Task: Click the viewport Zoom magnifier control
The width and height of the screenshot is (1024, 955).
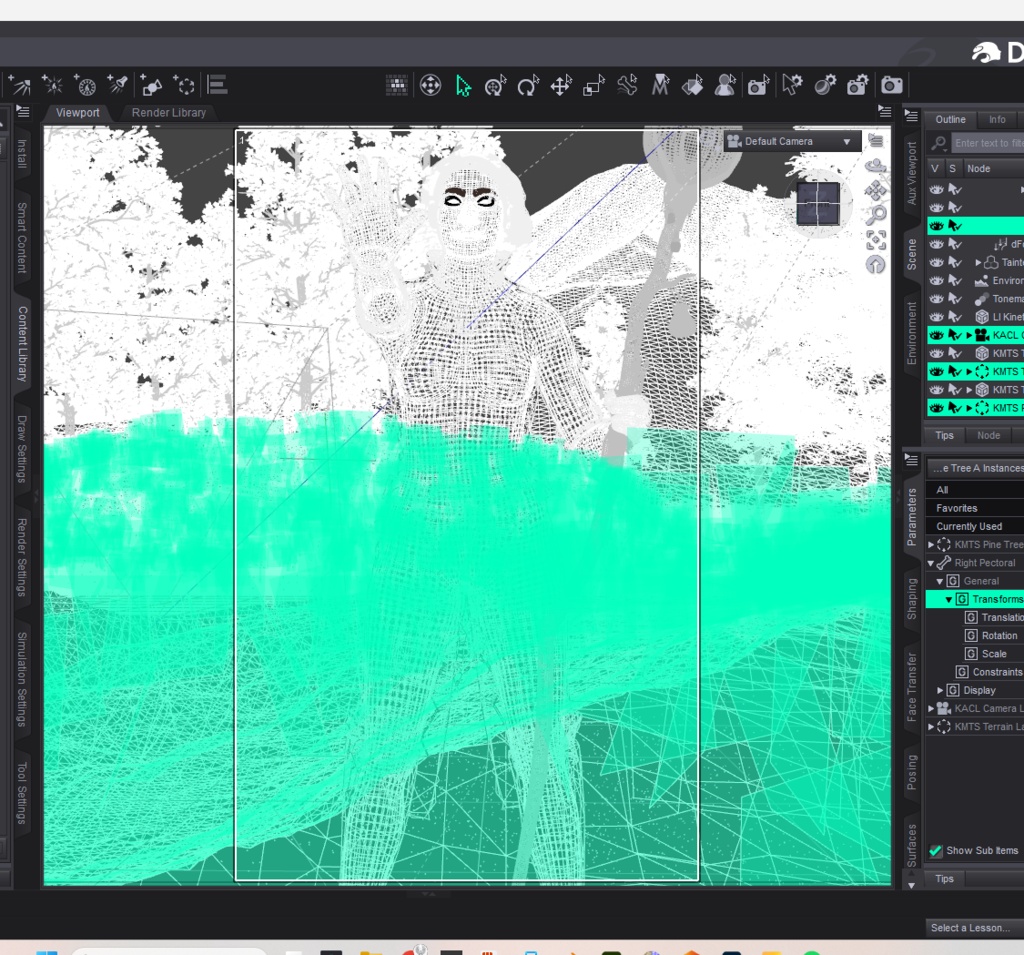Action: [876, 214]
